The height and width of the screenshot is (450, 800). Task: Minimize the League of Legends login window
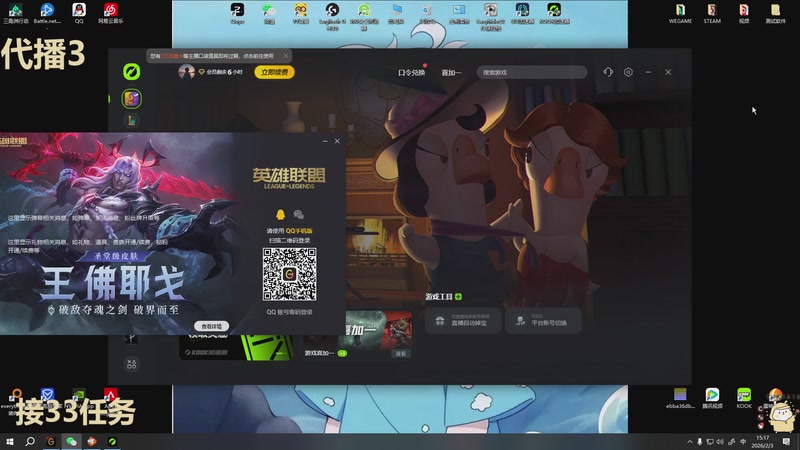tap(325, 141)
